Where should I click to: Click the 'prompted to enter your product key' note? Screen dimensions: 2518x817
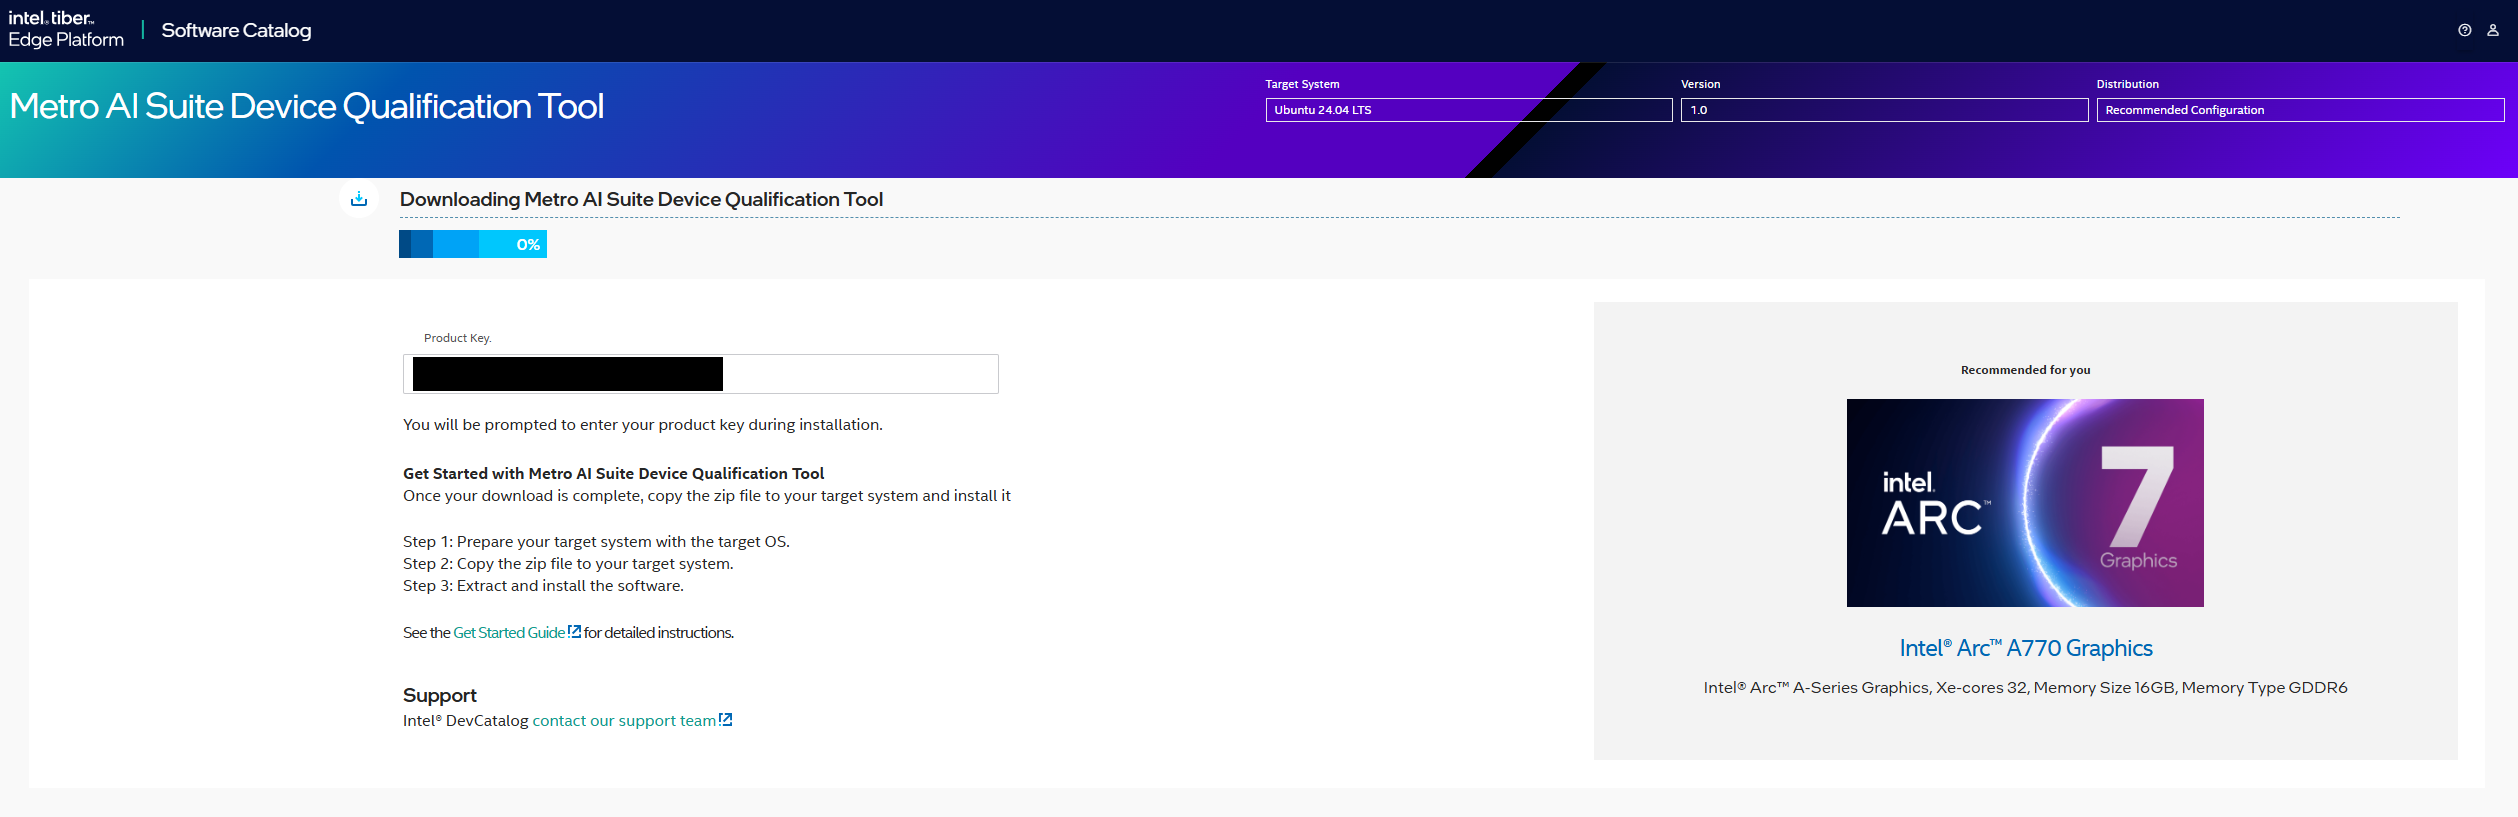[x=642, y=424]
